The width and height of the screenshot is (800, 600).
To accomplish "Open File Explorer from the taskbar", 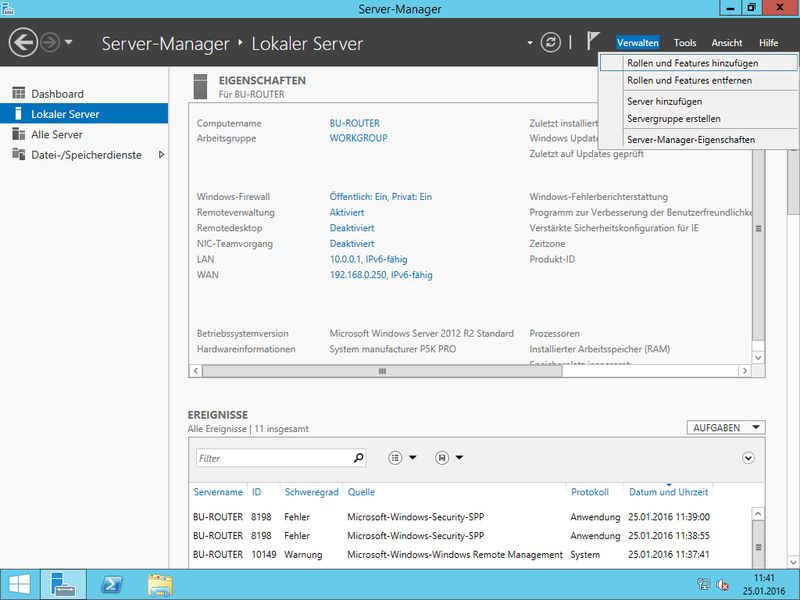I will point(160,584).
